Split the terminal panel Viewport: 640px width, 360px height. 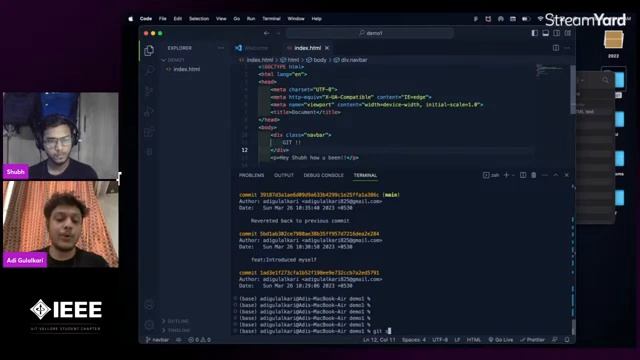click(x=523, y=175)
